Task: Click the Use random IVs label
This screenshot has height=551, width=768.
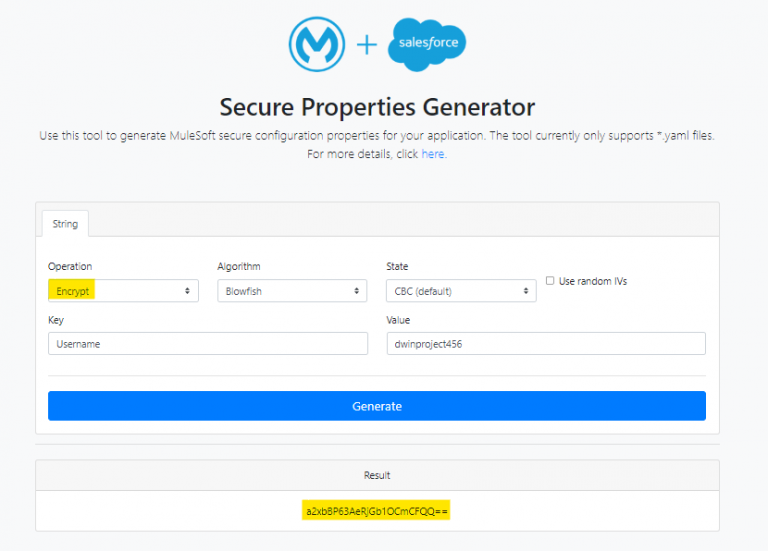Action: coord(593,281)
